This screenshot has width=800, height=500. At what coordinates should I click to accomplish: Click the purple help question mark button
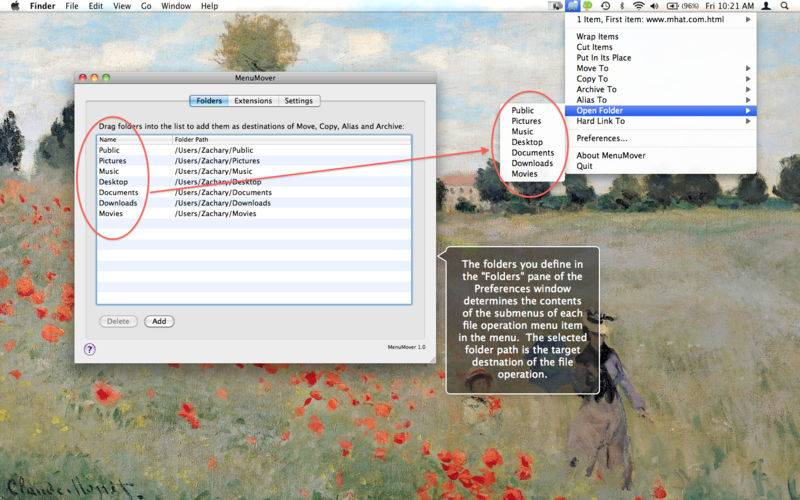[x=90, y=349]
